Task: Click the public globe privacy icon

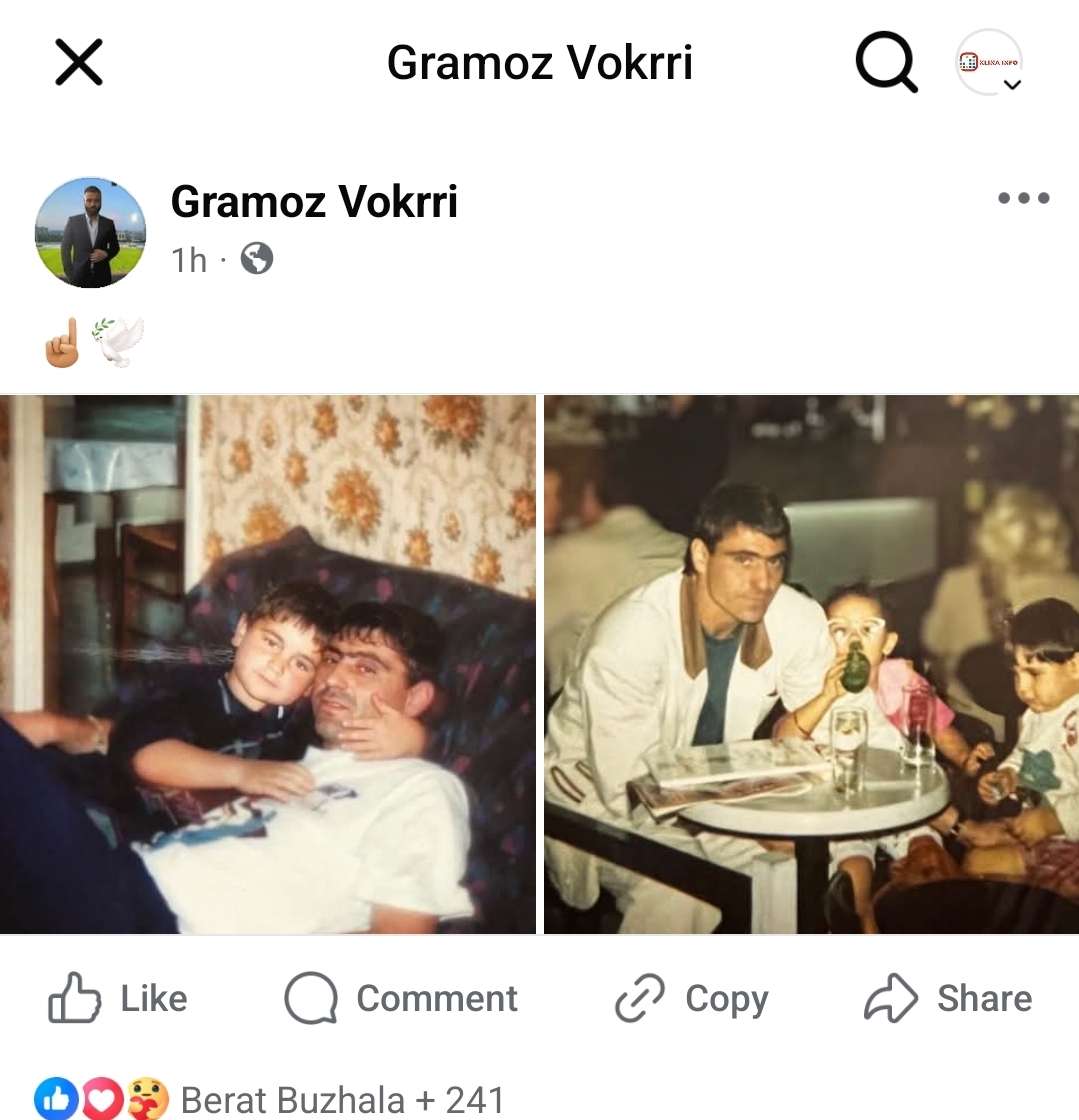Action: [x=257, y=259]
